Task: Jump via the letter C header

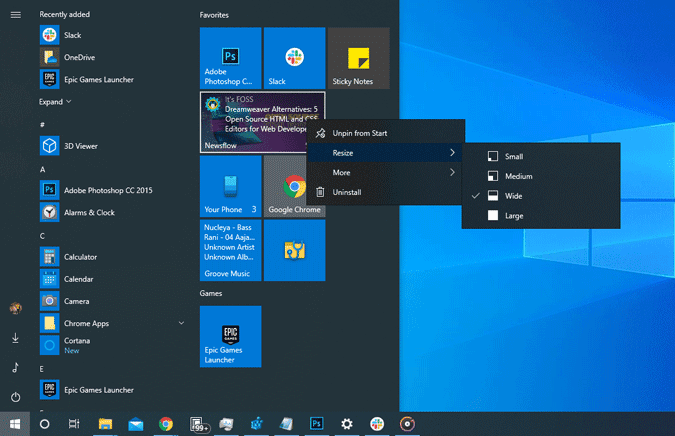Action: pos(42,236)
